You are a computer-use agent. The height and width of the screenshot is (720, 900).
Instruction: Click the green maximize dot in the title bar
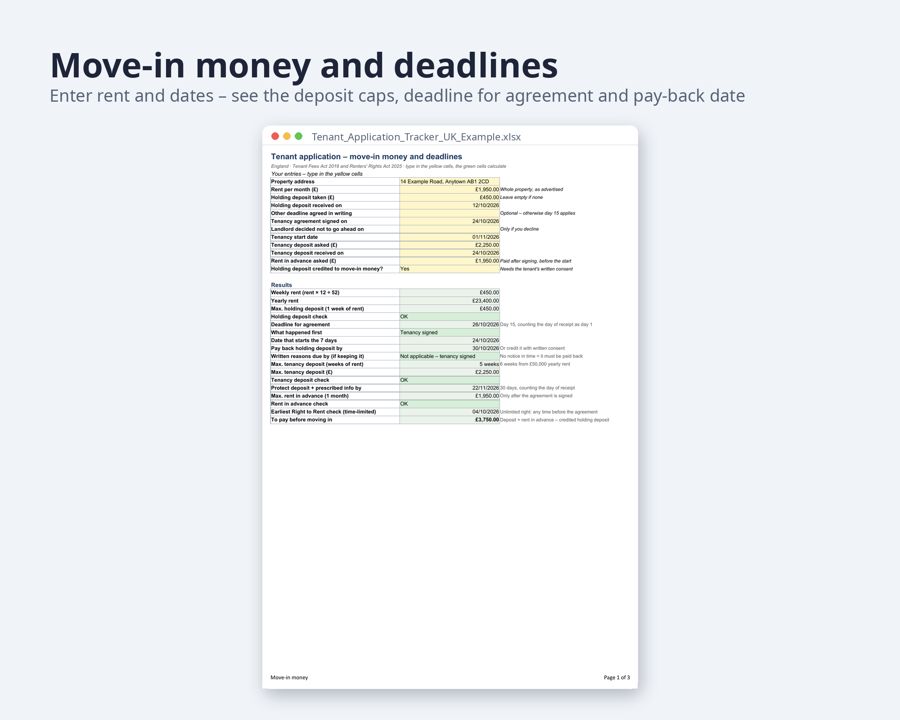point(298,136)
